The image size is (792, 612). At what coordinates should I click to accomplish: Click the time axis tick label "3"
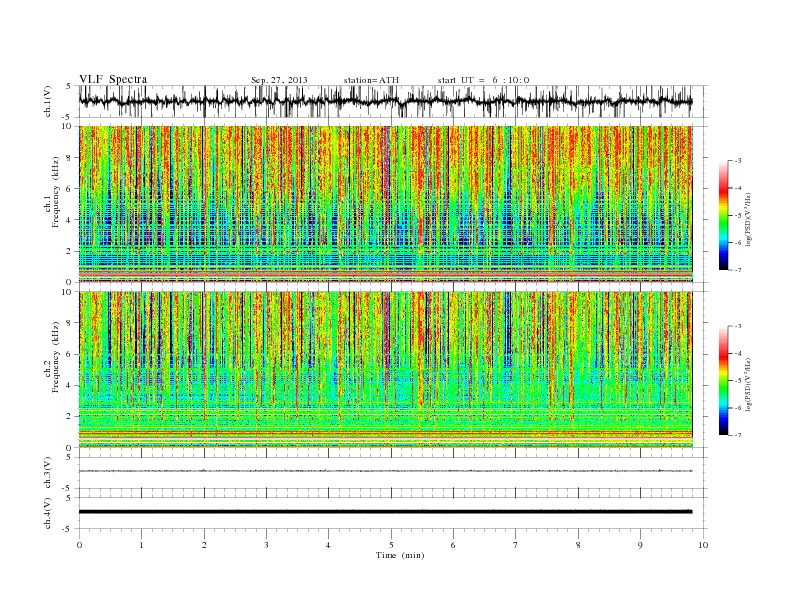[266, 545]
